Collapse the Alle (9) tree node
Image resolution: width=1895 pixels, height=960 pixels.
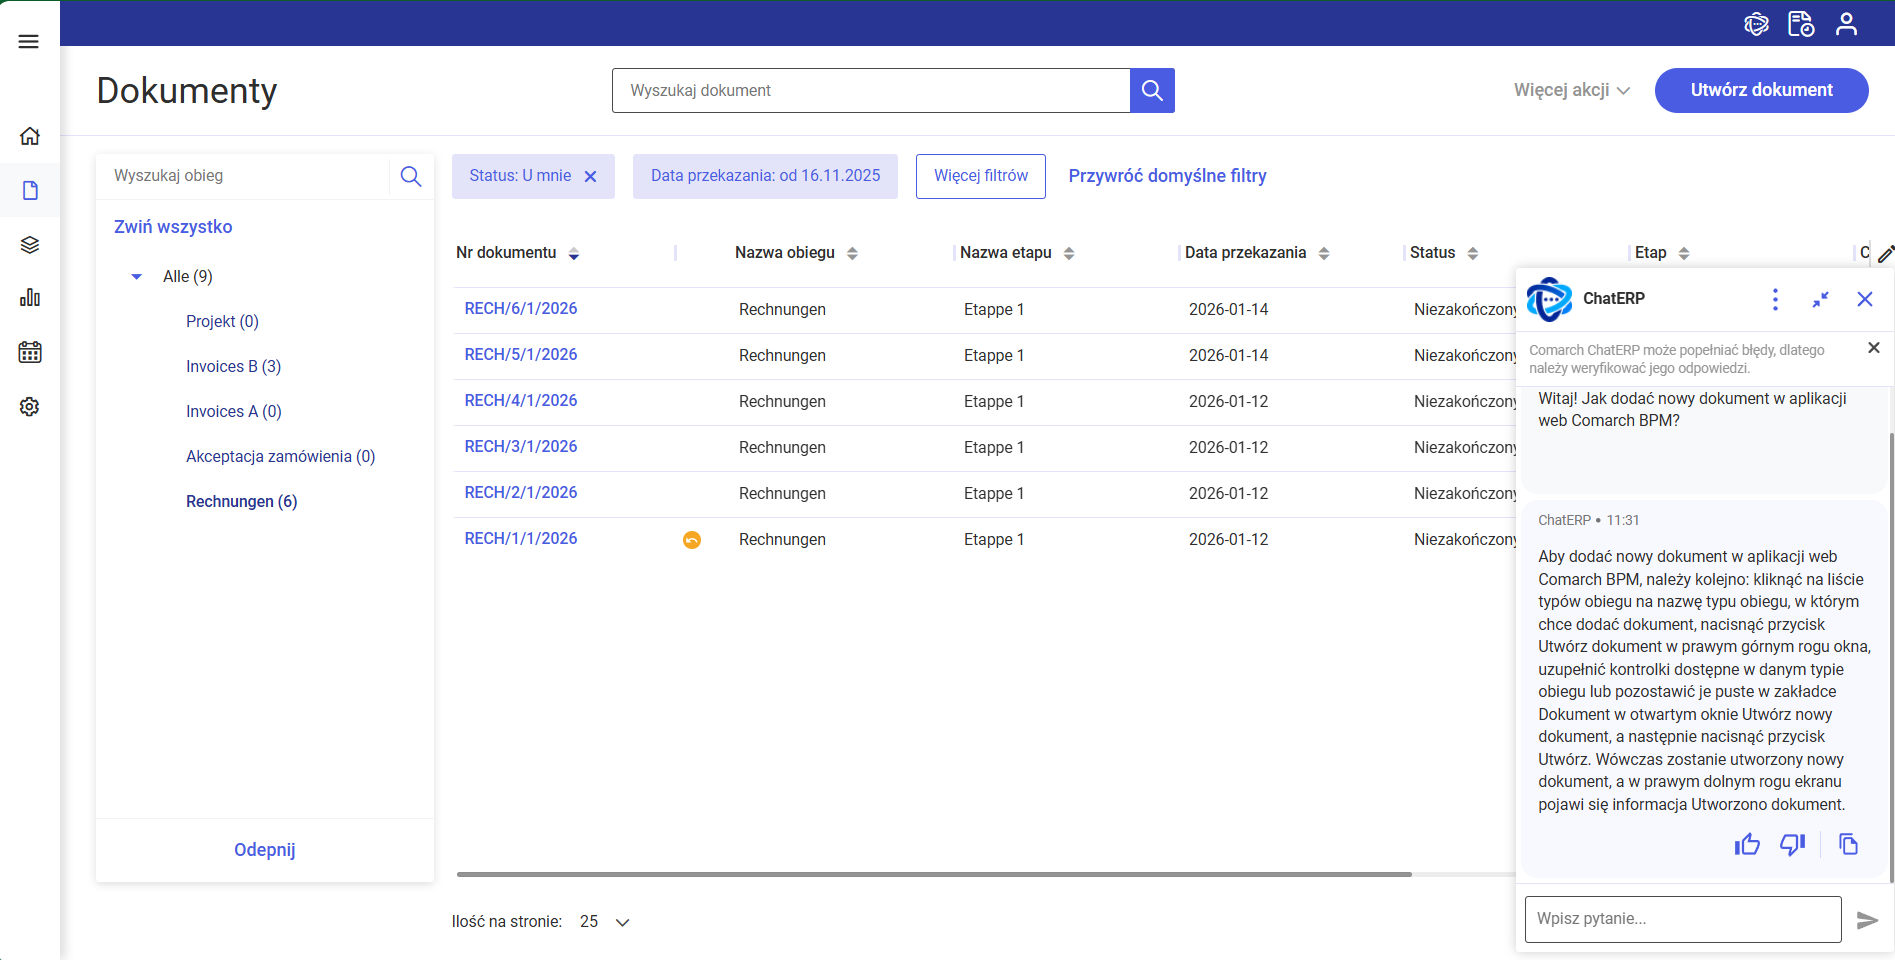tap(137, 277)
